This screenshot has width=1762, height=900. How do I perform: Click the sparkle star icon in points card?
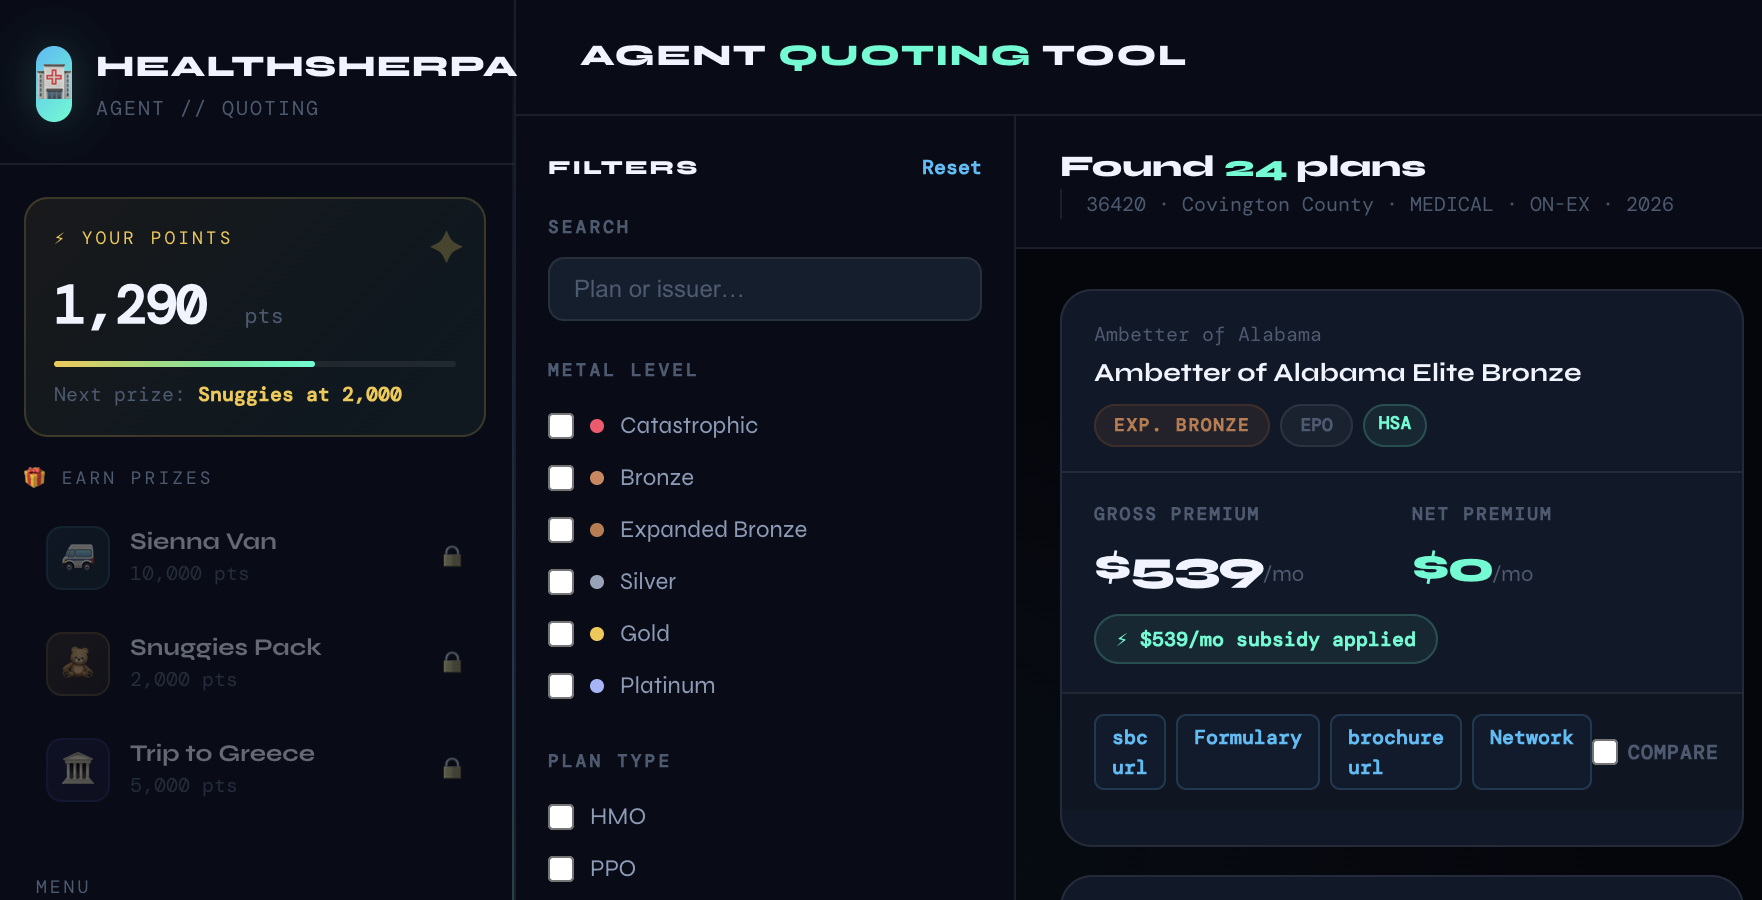point(446,246)
